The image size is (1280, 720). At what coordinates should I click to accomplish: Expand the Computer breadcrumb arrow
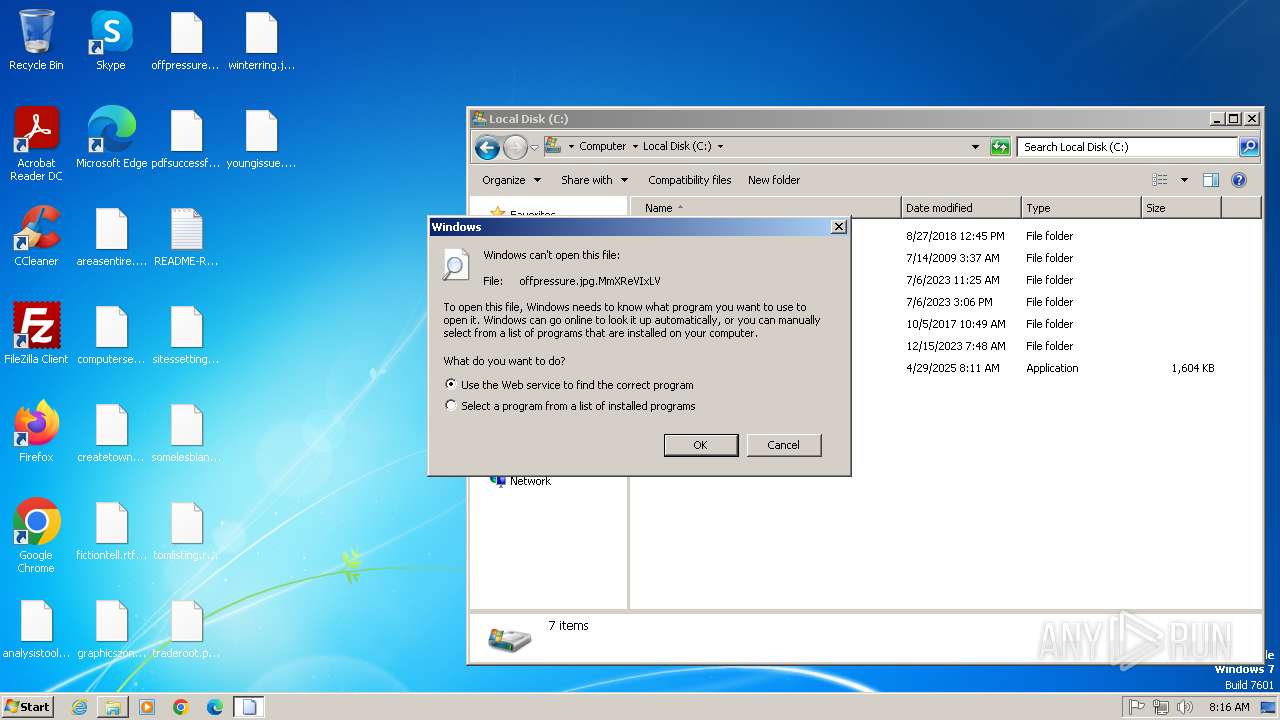(635, 146)
